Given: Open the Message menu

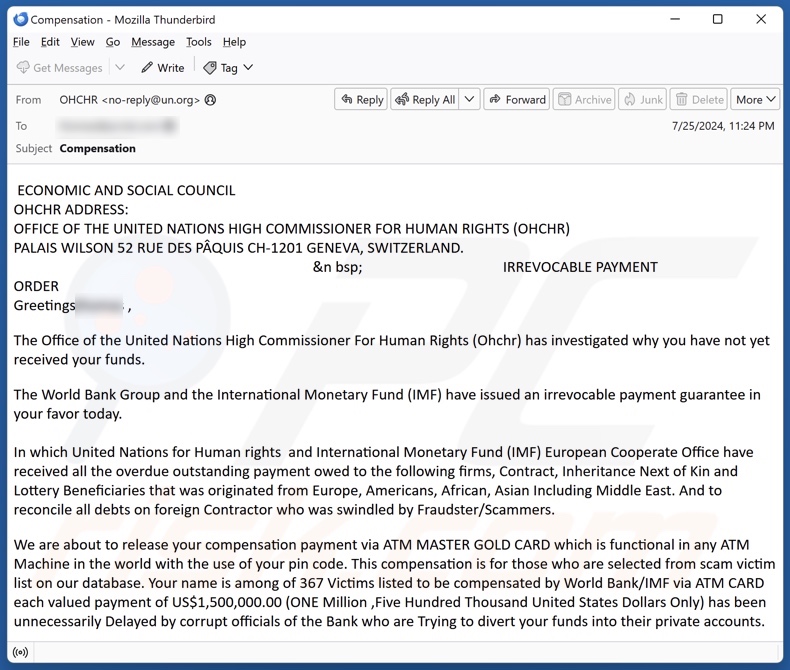Looking at the screenshot, I should coord(153,42).
